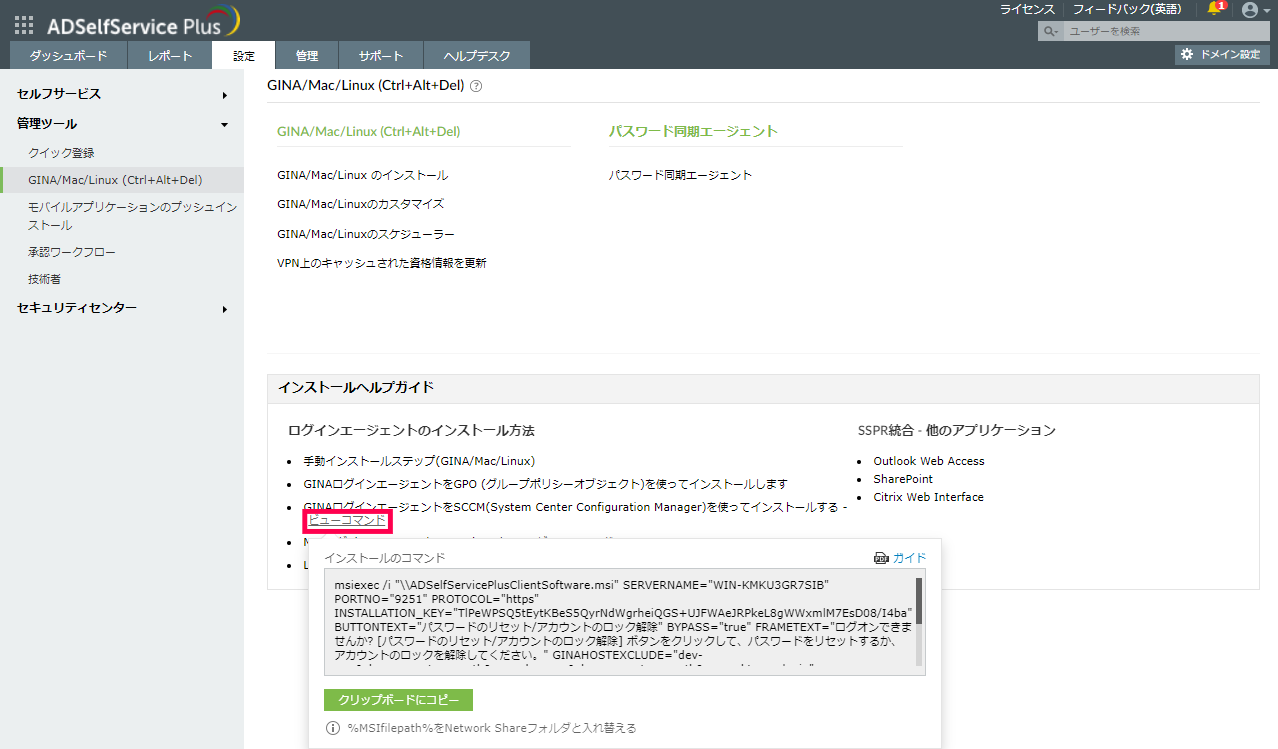
Task: Click the ドメイン設定 gear button
Action: [1222, 55]
